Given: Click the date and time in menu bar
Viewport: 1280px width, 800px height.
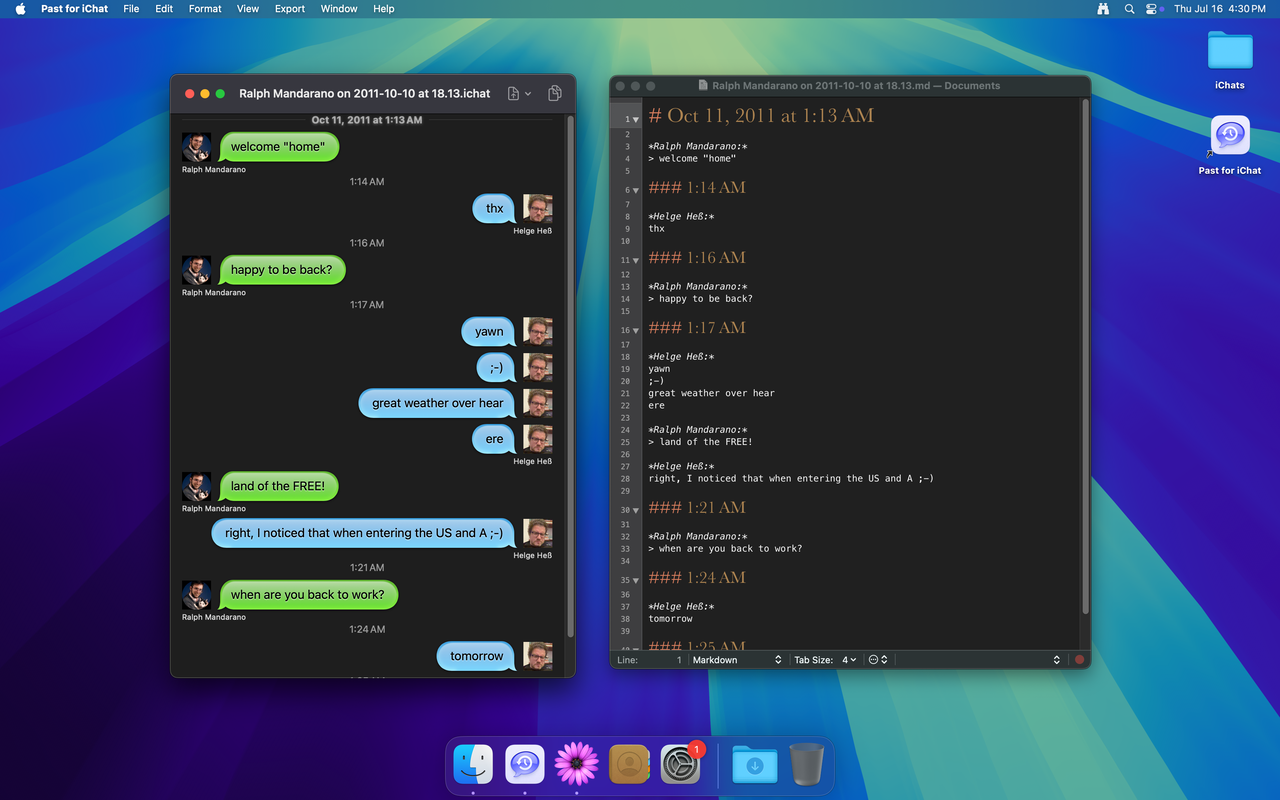Looking at the screenshot, I should (1220, 9).
